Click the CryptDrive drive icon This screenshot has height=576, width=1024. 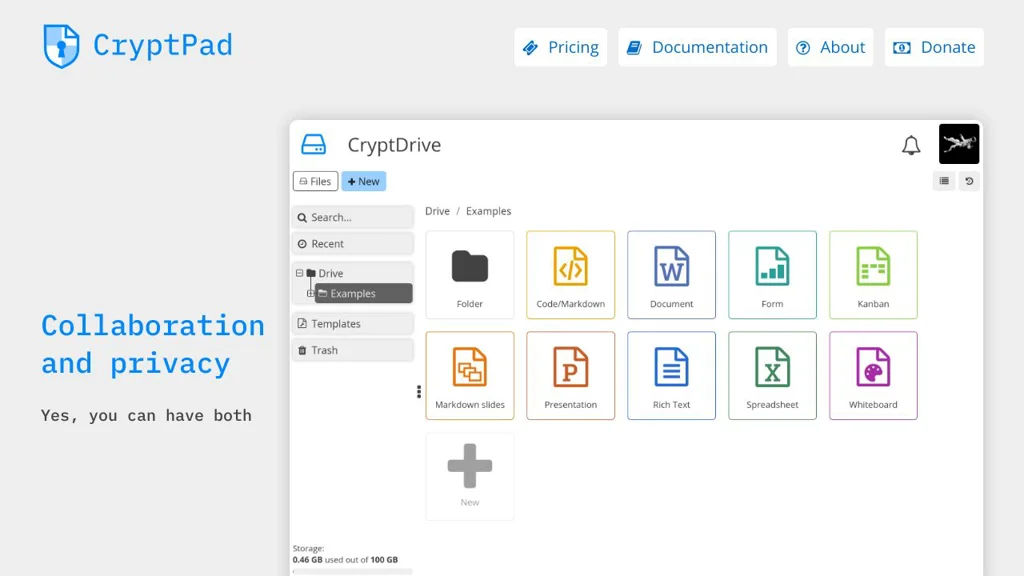click(x=313, y=144)
